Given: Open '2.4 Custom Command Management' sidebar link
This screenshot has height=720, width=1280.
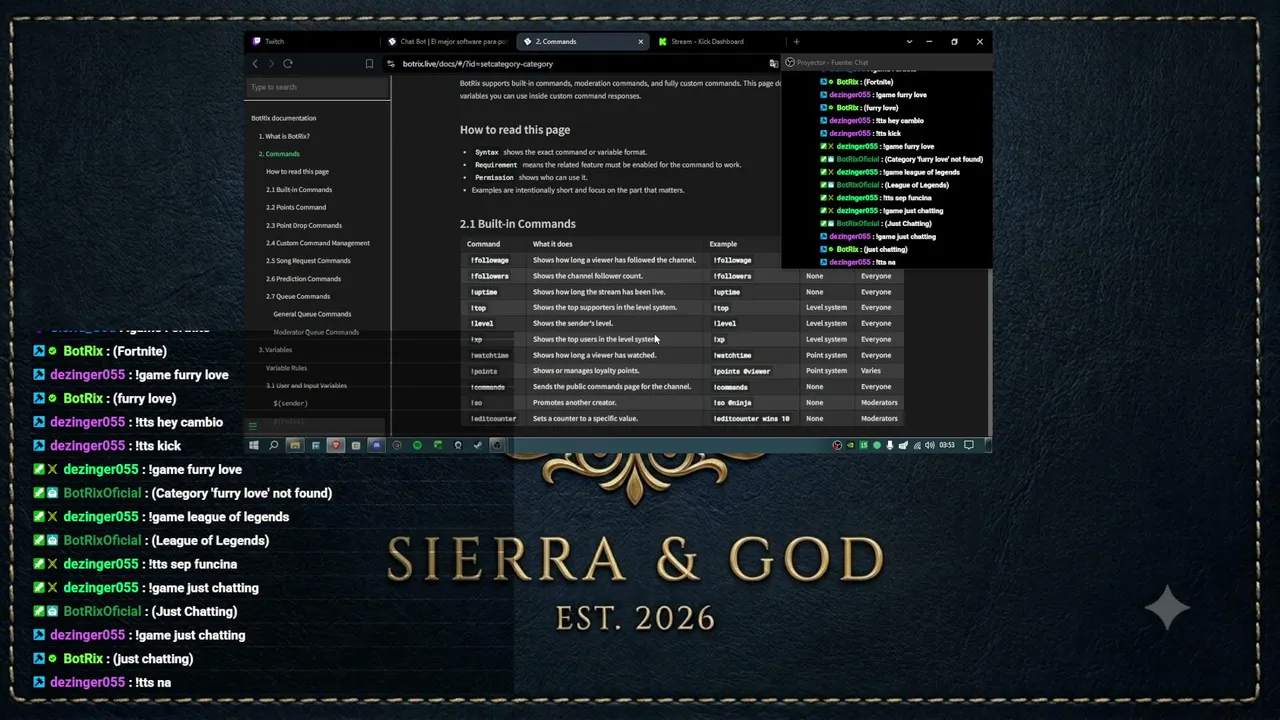Looking at the screenshot, I should coord(318,243).
